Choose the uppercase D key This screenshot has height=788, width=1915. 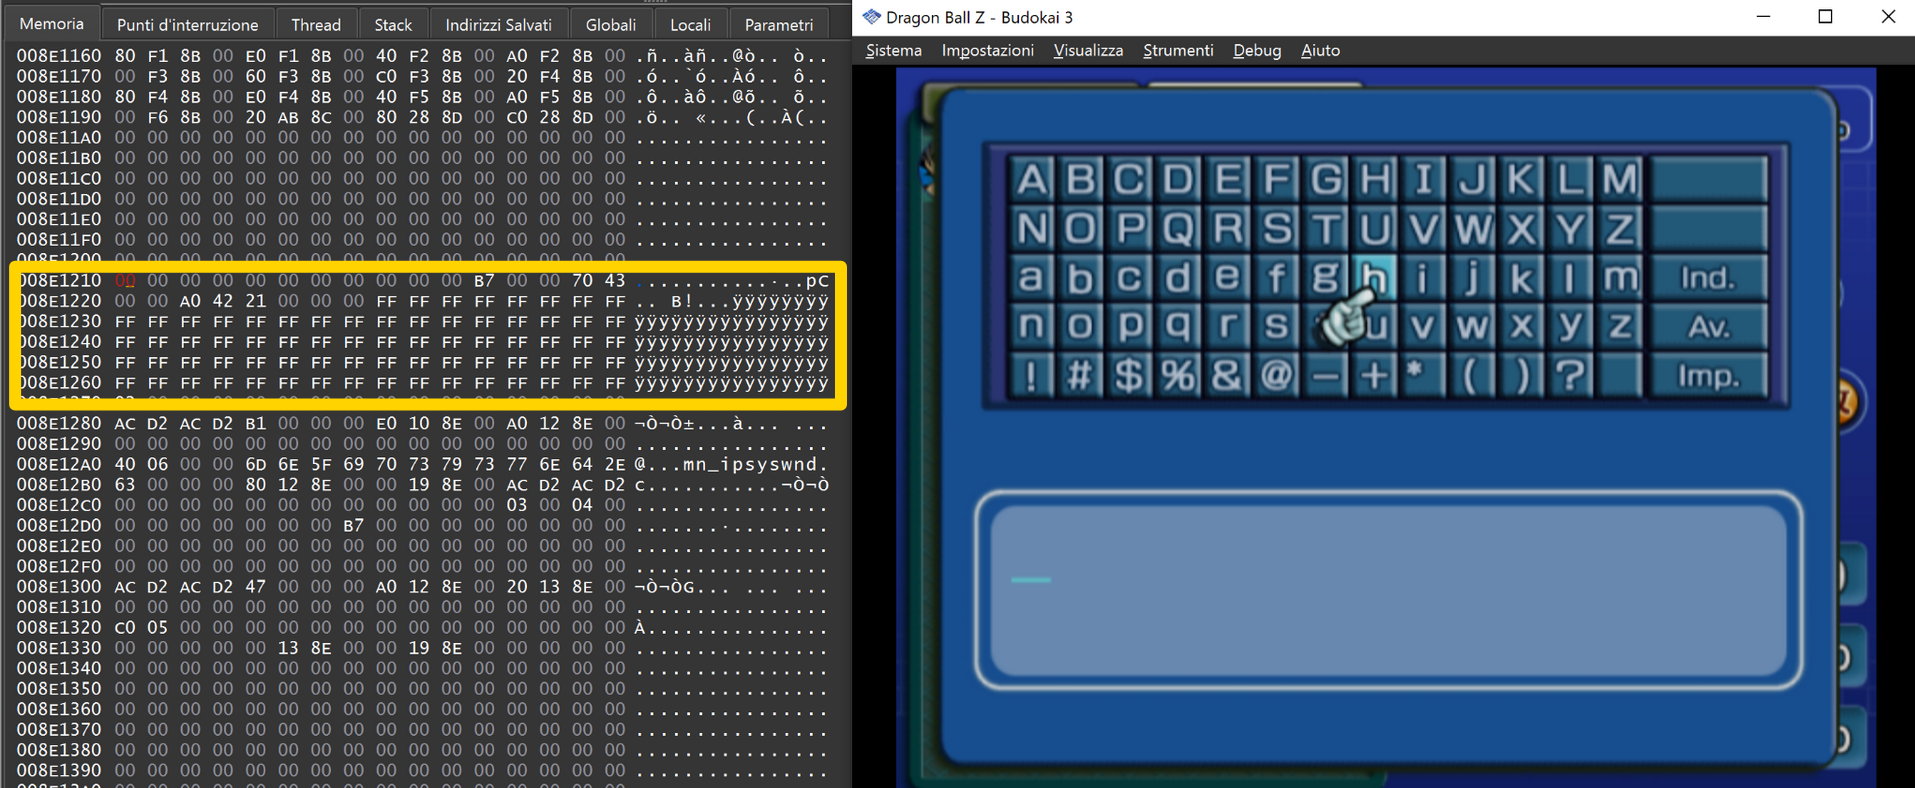pos(1178,179)
